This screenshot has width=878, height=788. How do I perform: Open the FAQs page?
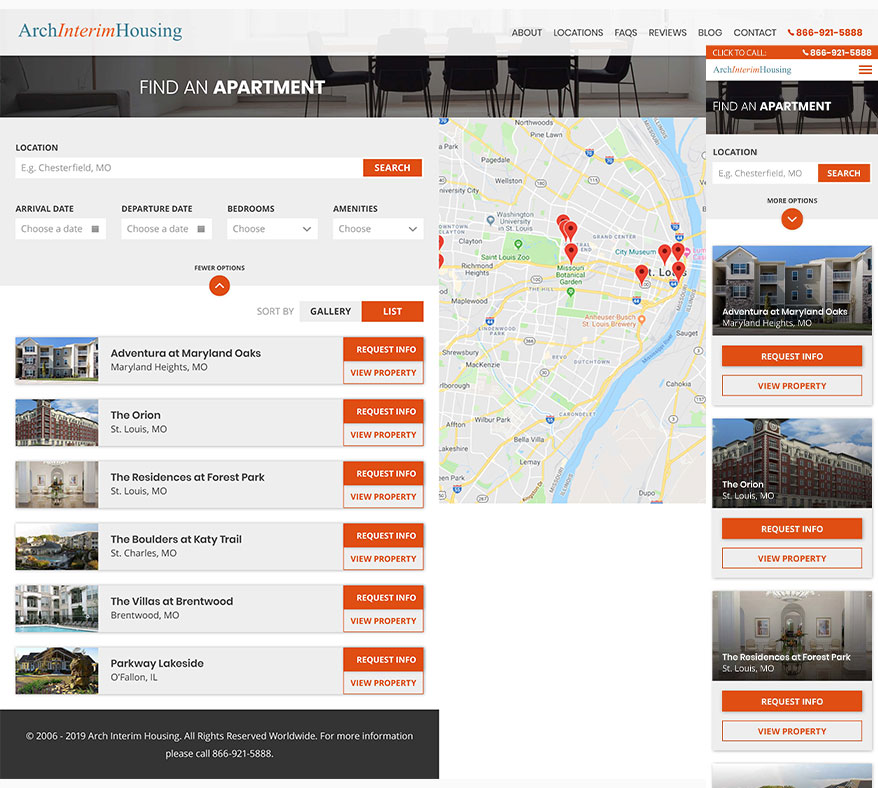625,32
